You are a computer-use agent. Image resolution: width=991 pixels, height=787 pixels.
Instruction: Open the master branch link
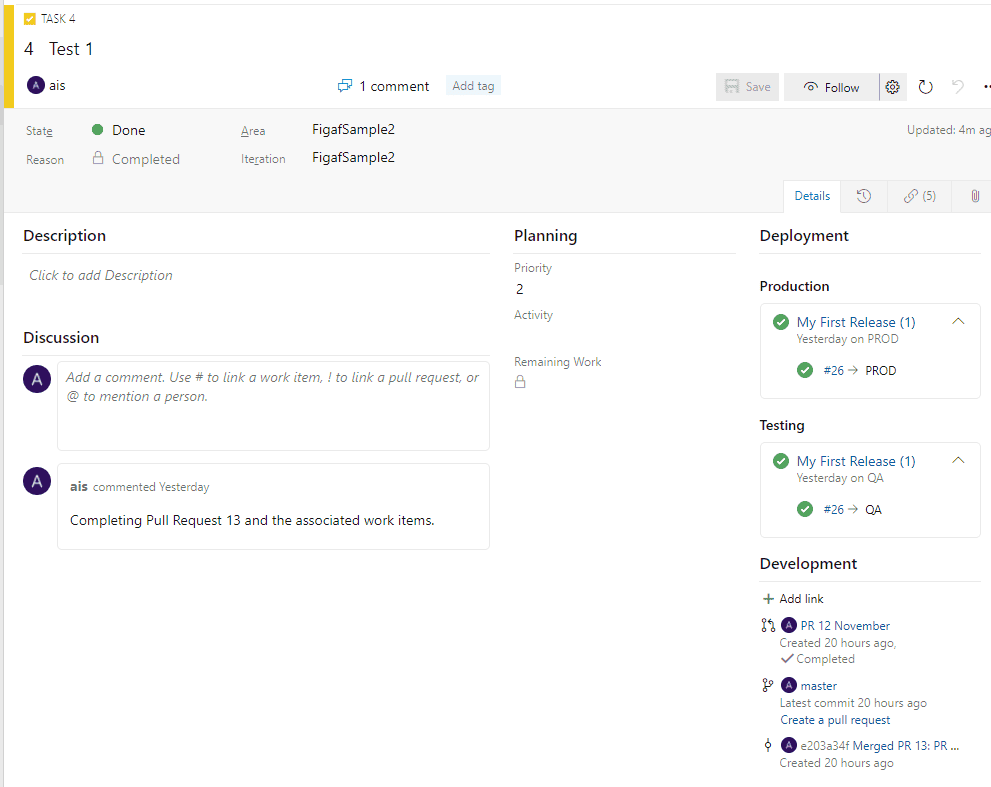point(818,686)
